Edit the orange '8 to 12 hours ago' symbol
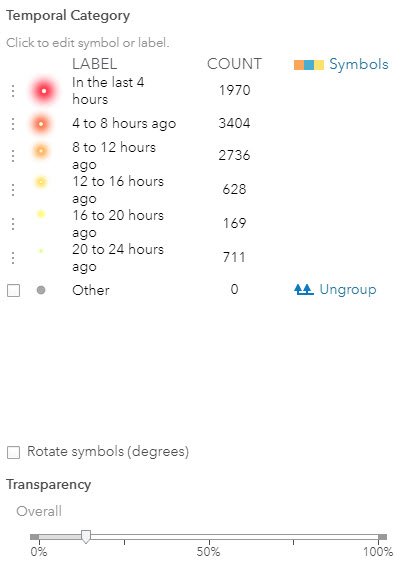The width and height of the screenshot is (402, 571). pos(41,150)
